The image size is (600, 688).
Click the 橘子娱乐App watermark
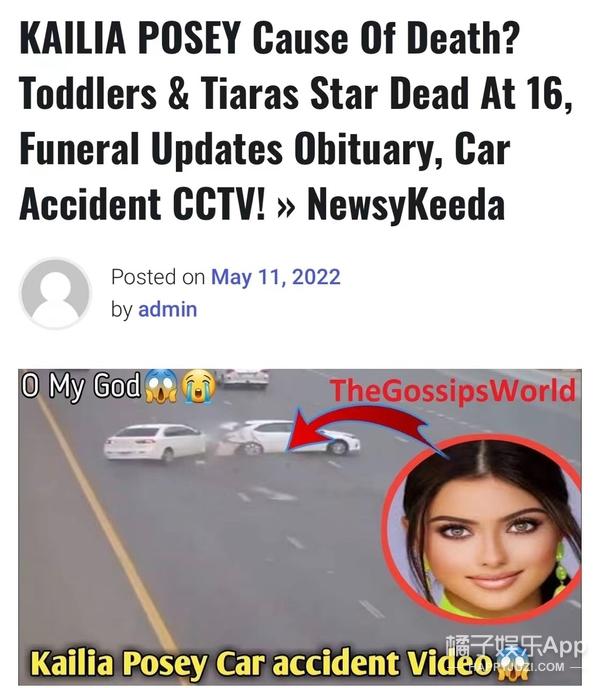pos(515,646)
